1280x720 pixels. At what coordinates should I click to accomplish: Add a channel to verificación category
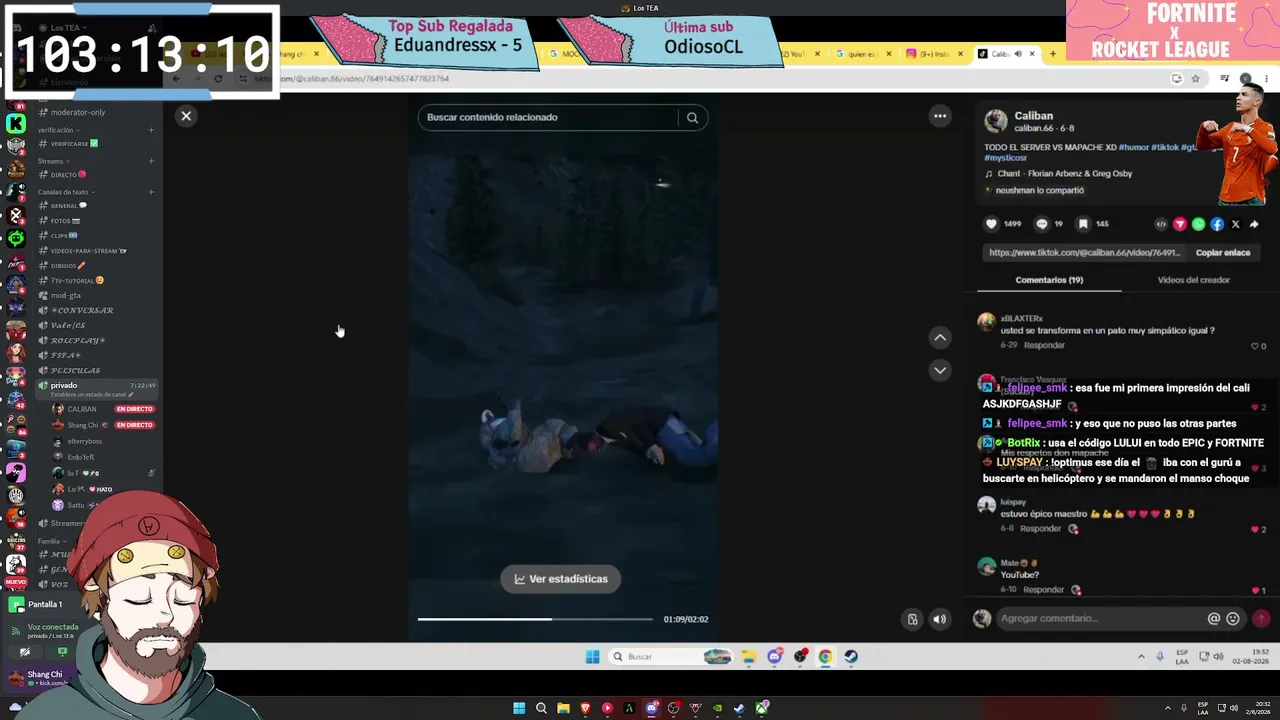tap(151, 130)
